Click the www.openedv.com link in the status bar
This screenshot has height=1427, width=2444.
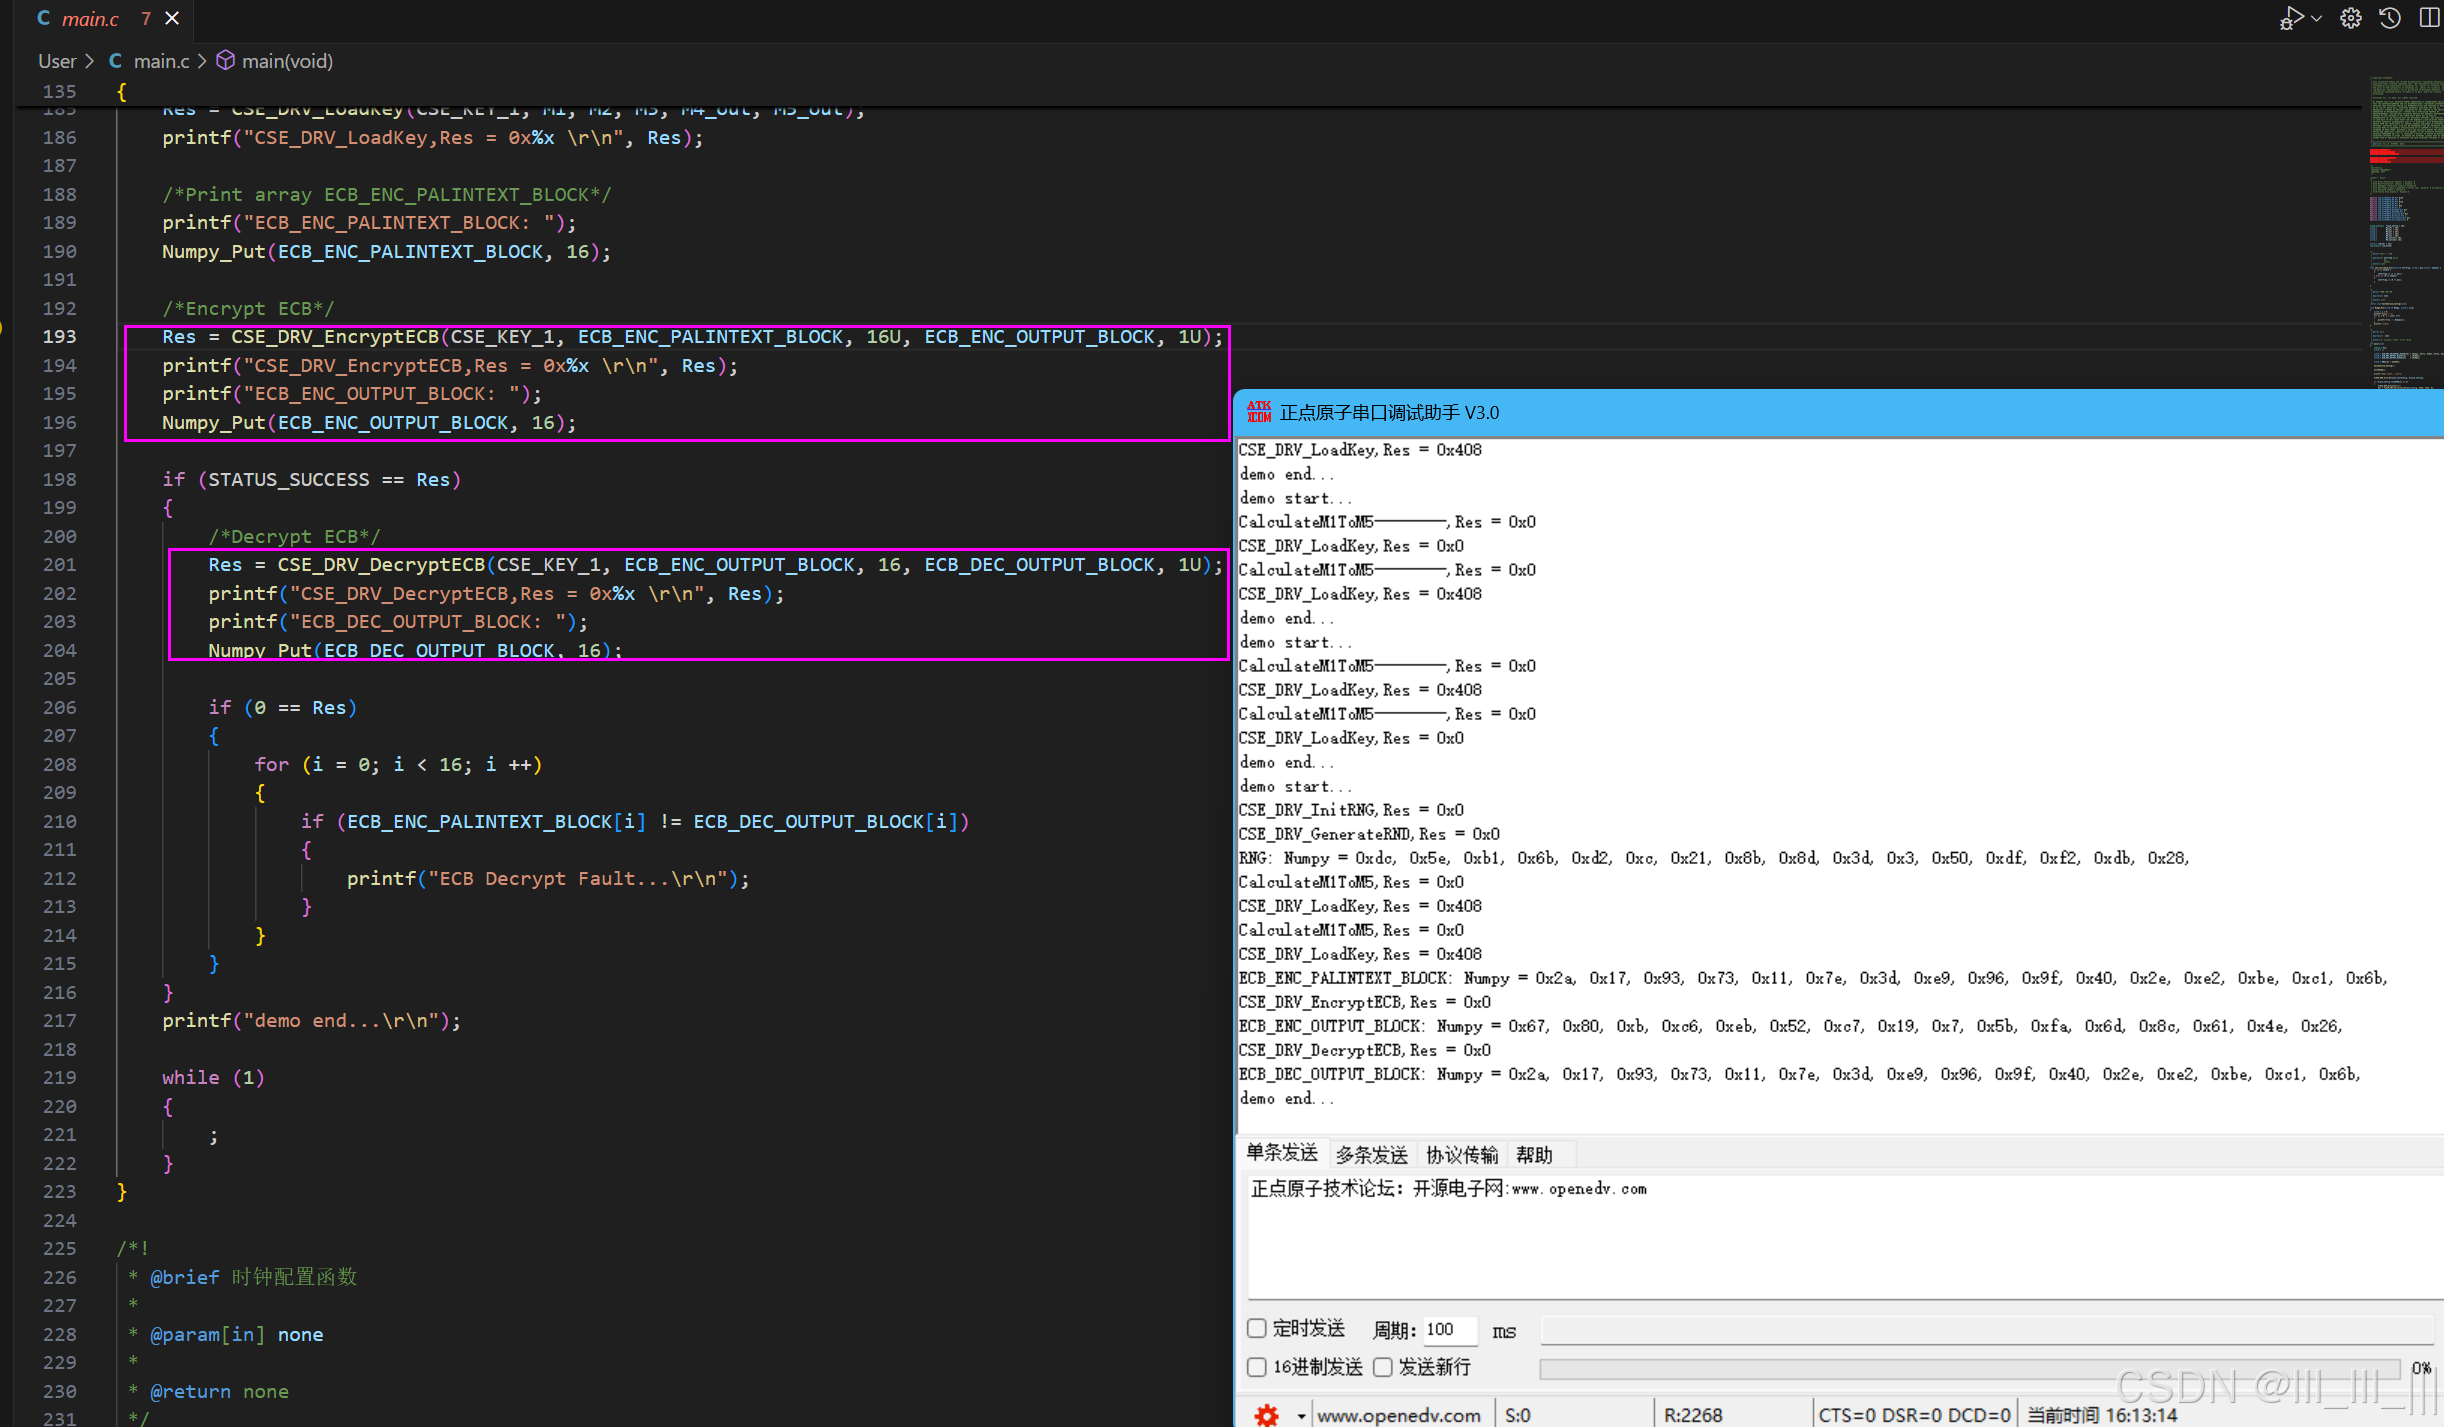(1398, 1414)
